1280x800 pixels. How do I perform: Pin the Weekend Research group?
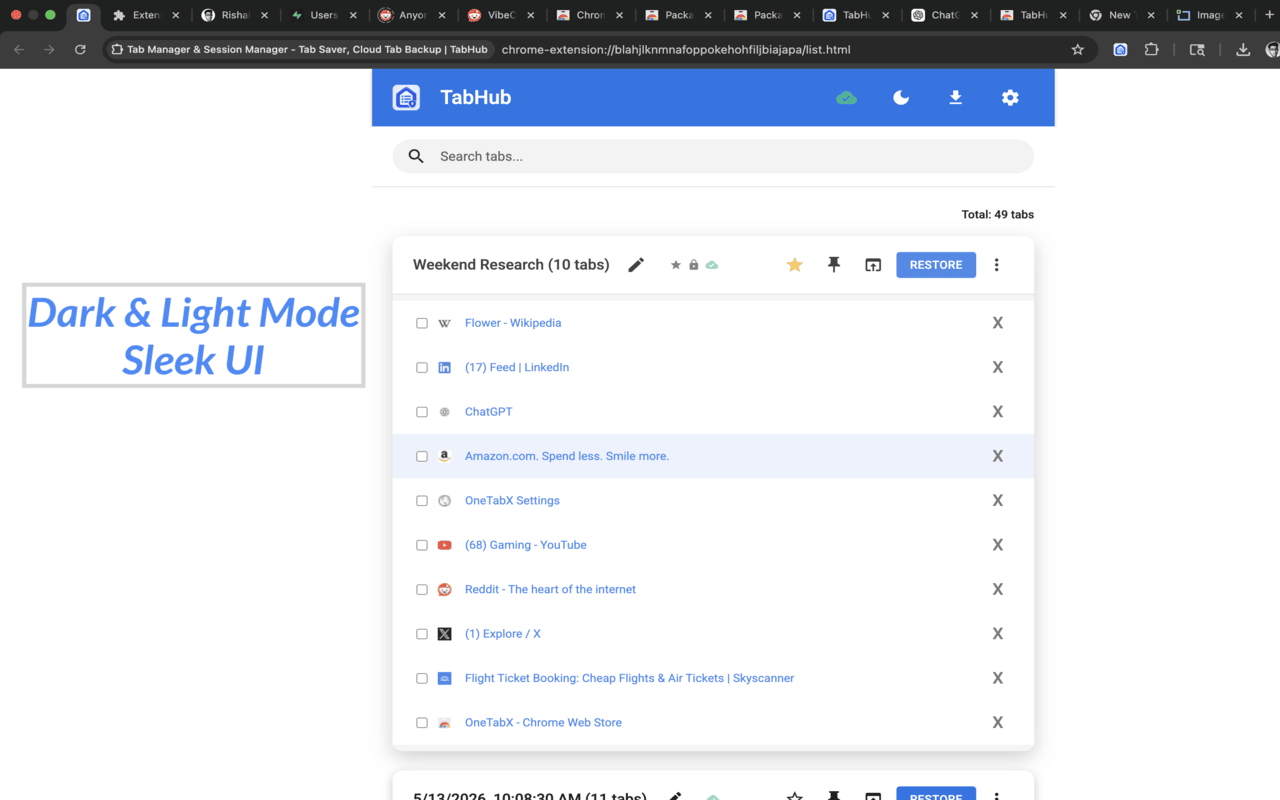tap(834, 265)
